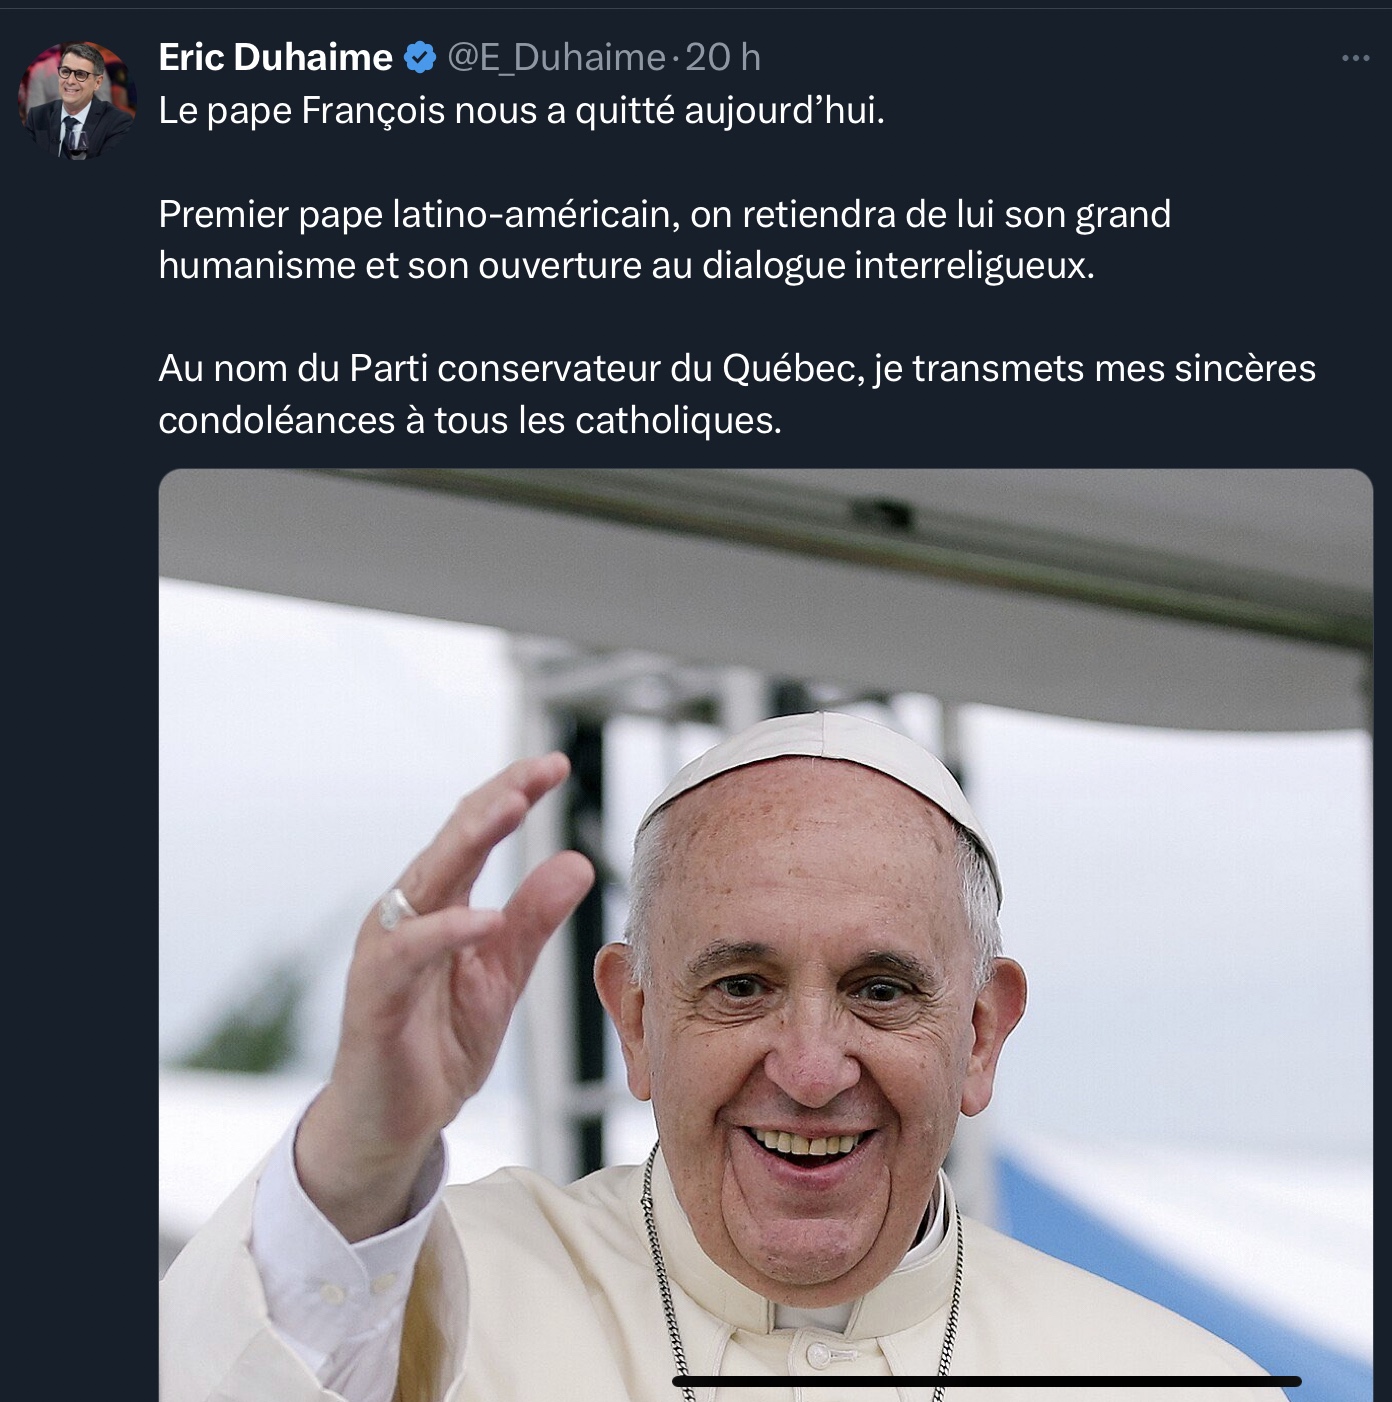Click the display name Eric Duhaime
This screenshot has width=1392, height=1402.
[275, 58]
